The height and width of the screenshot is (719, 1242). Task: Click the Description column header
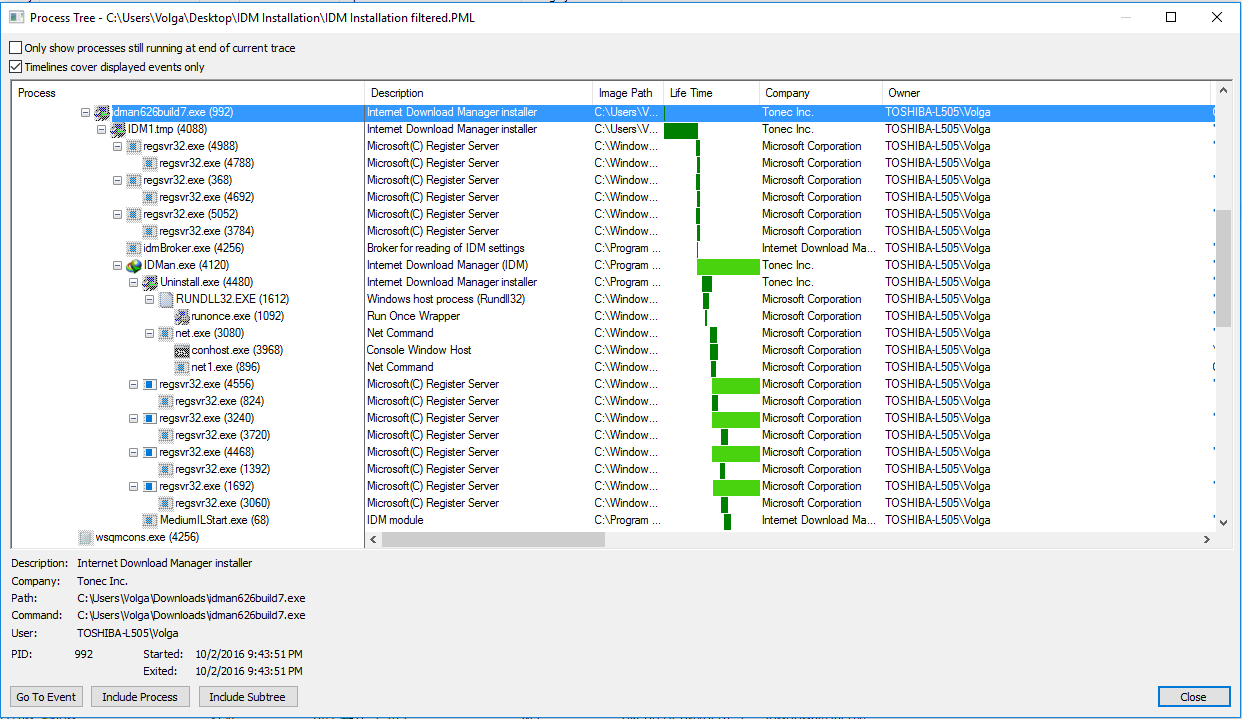click(479, 93)
